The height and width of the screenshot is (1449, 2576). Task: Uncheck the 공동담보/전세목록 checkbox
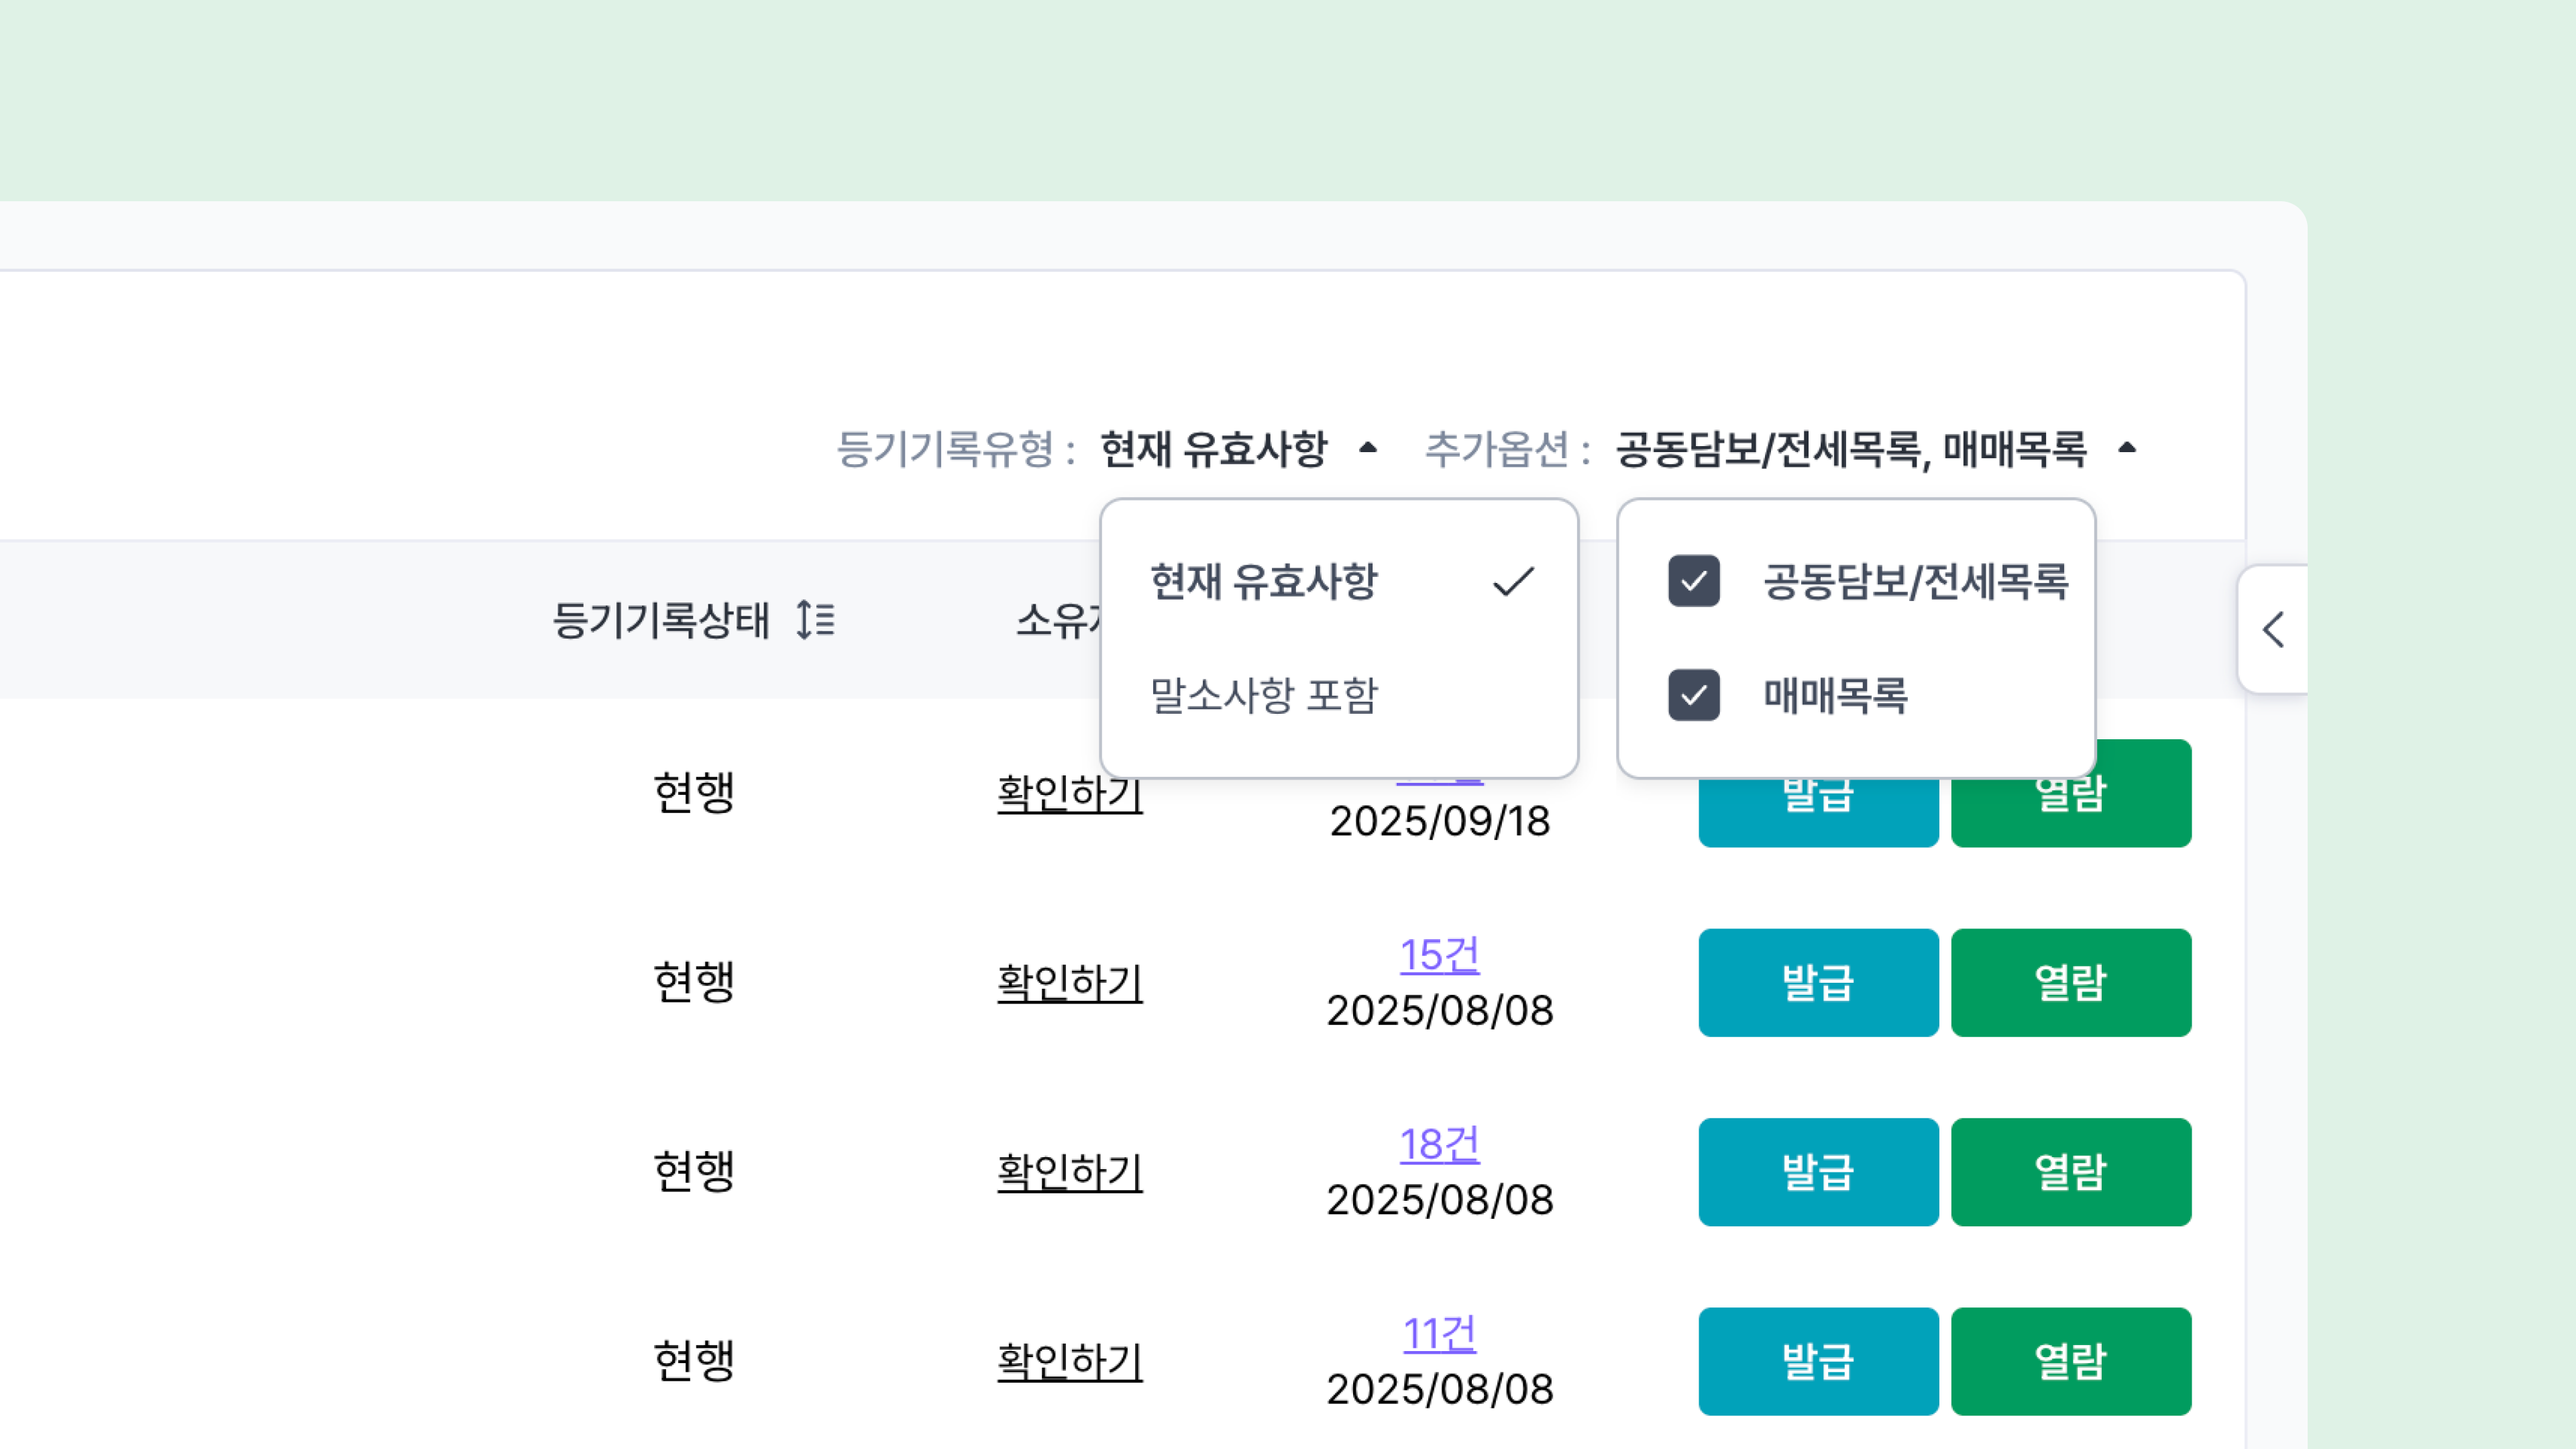click(x=1694, y=581)
